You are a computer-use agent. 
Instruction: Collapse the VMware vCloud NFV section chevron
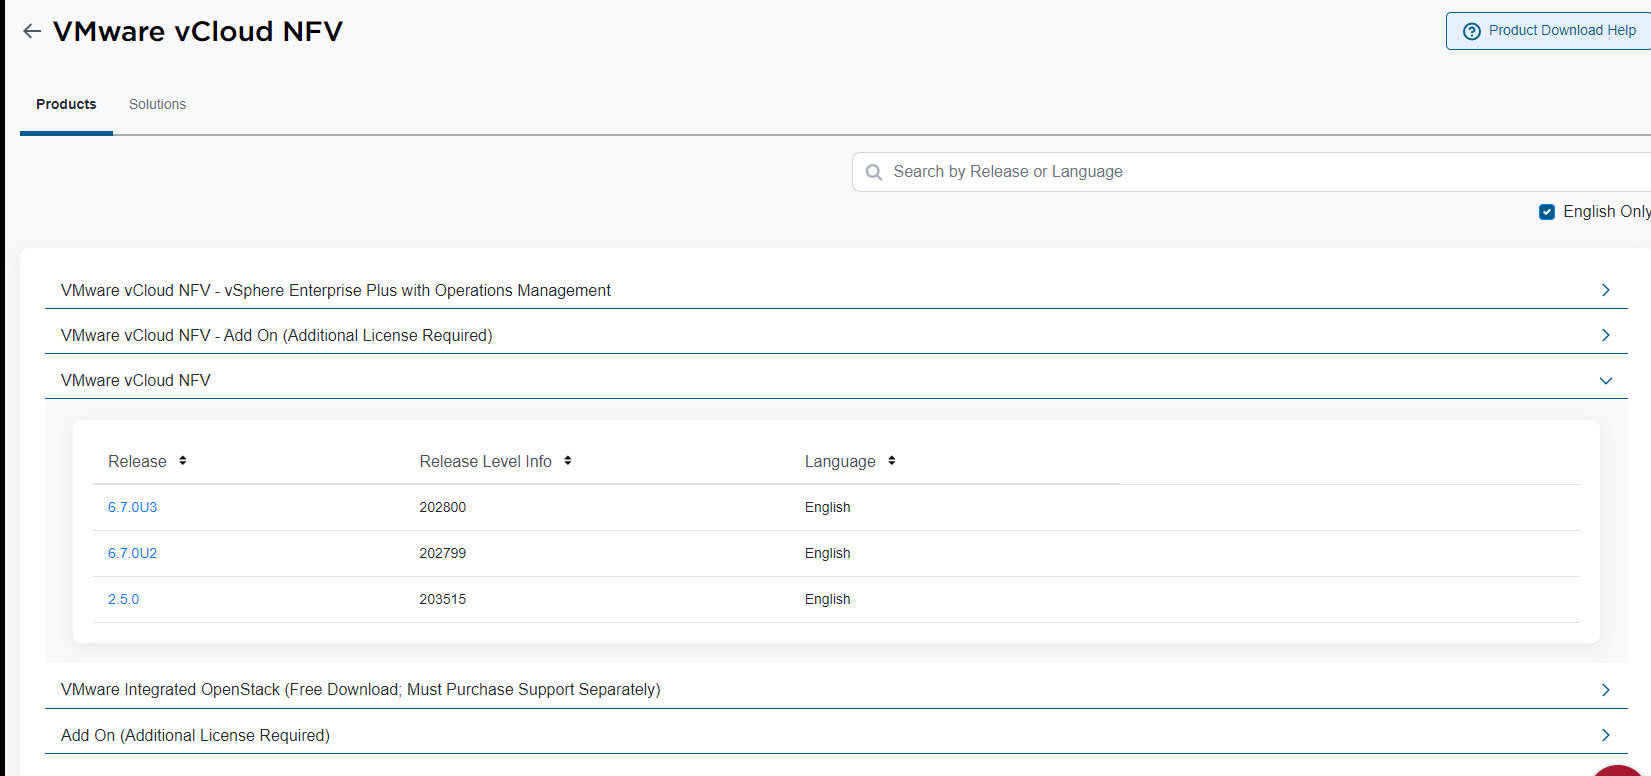point(1605,381)
